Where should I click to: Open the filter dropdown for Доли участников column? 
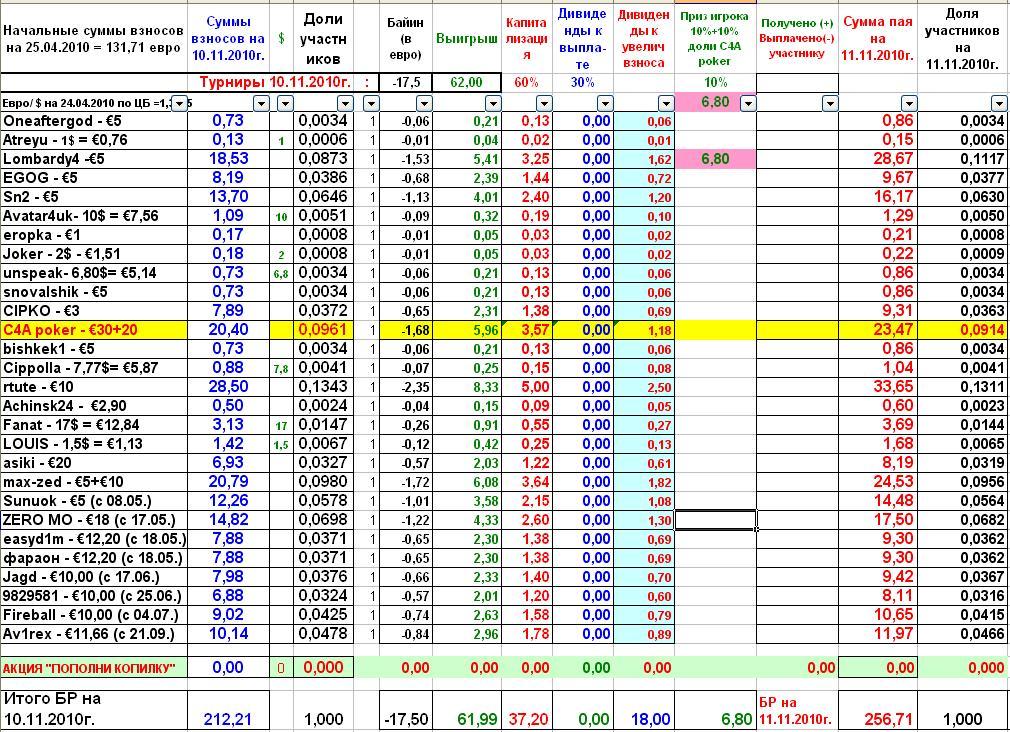345,103
